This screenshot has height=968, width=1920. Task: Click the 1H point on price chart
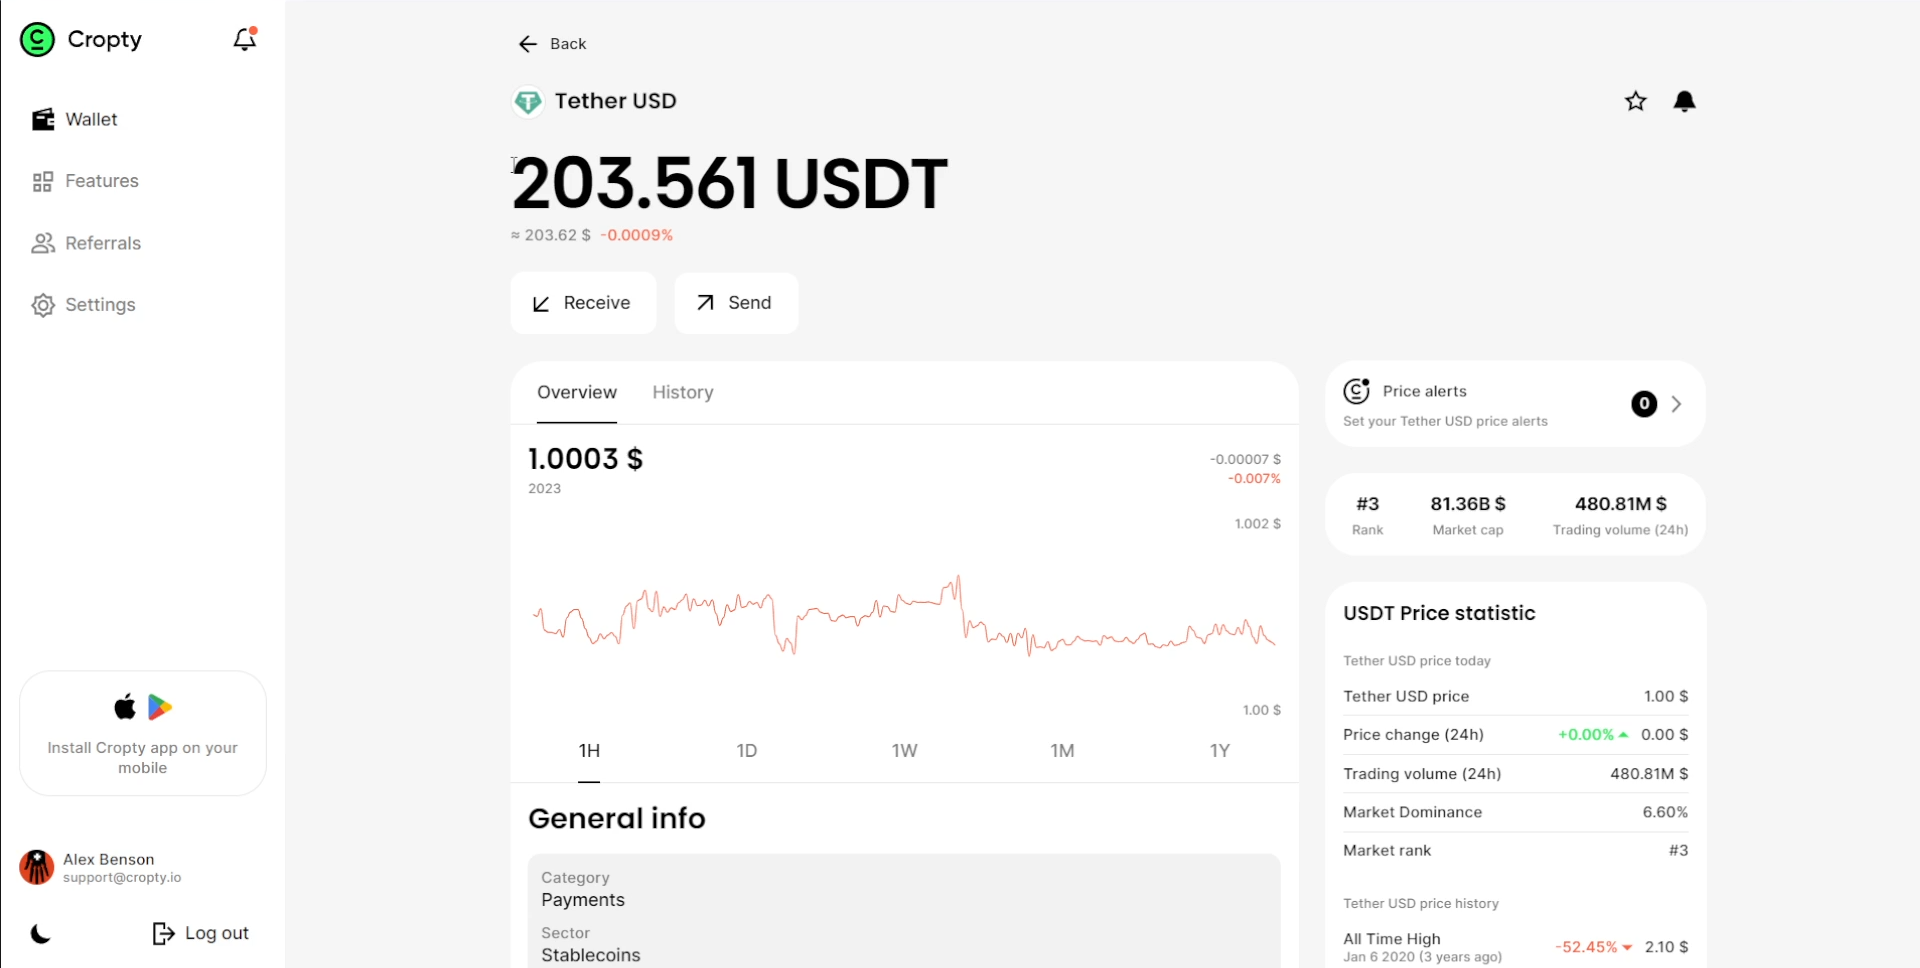(x=589, y=750)
